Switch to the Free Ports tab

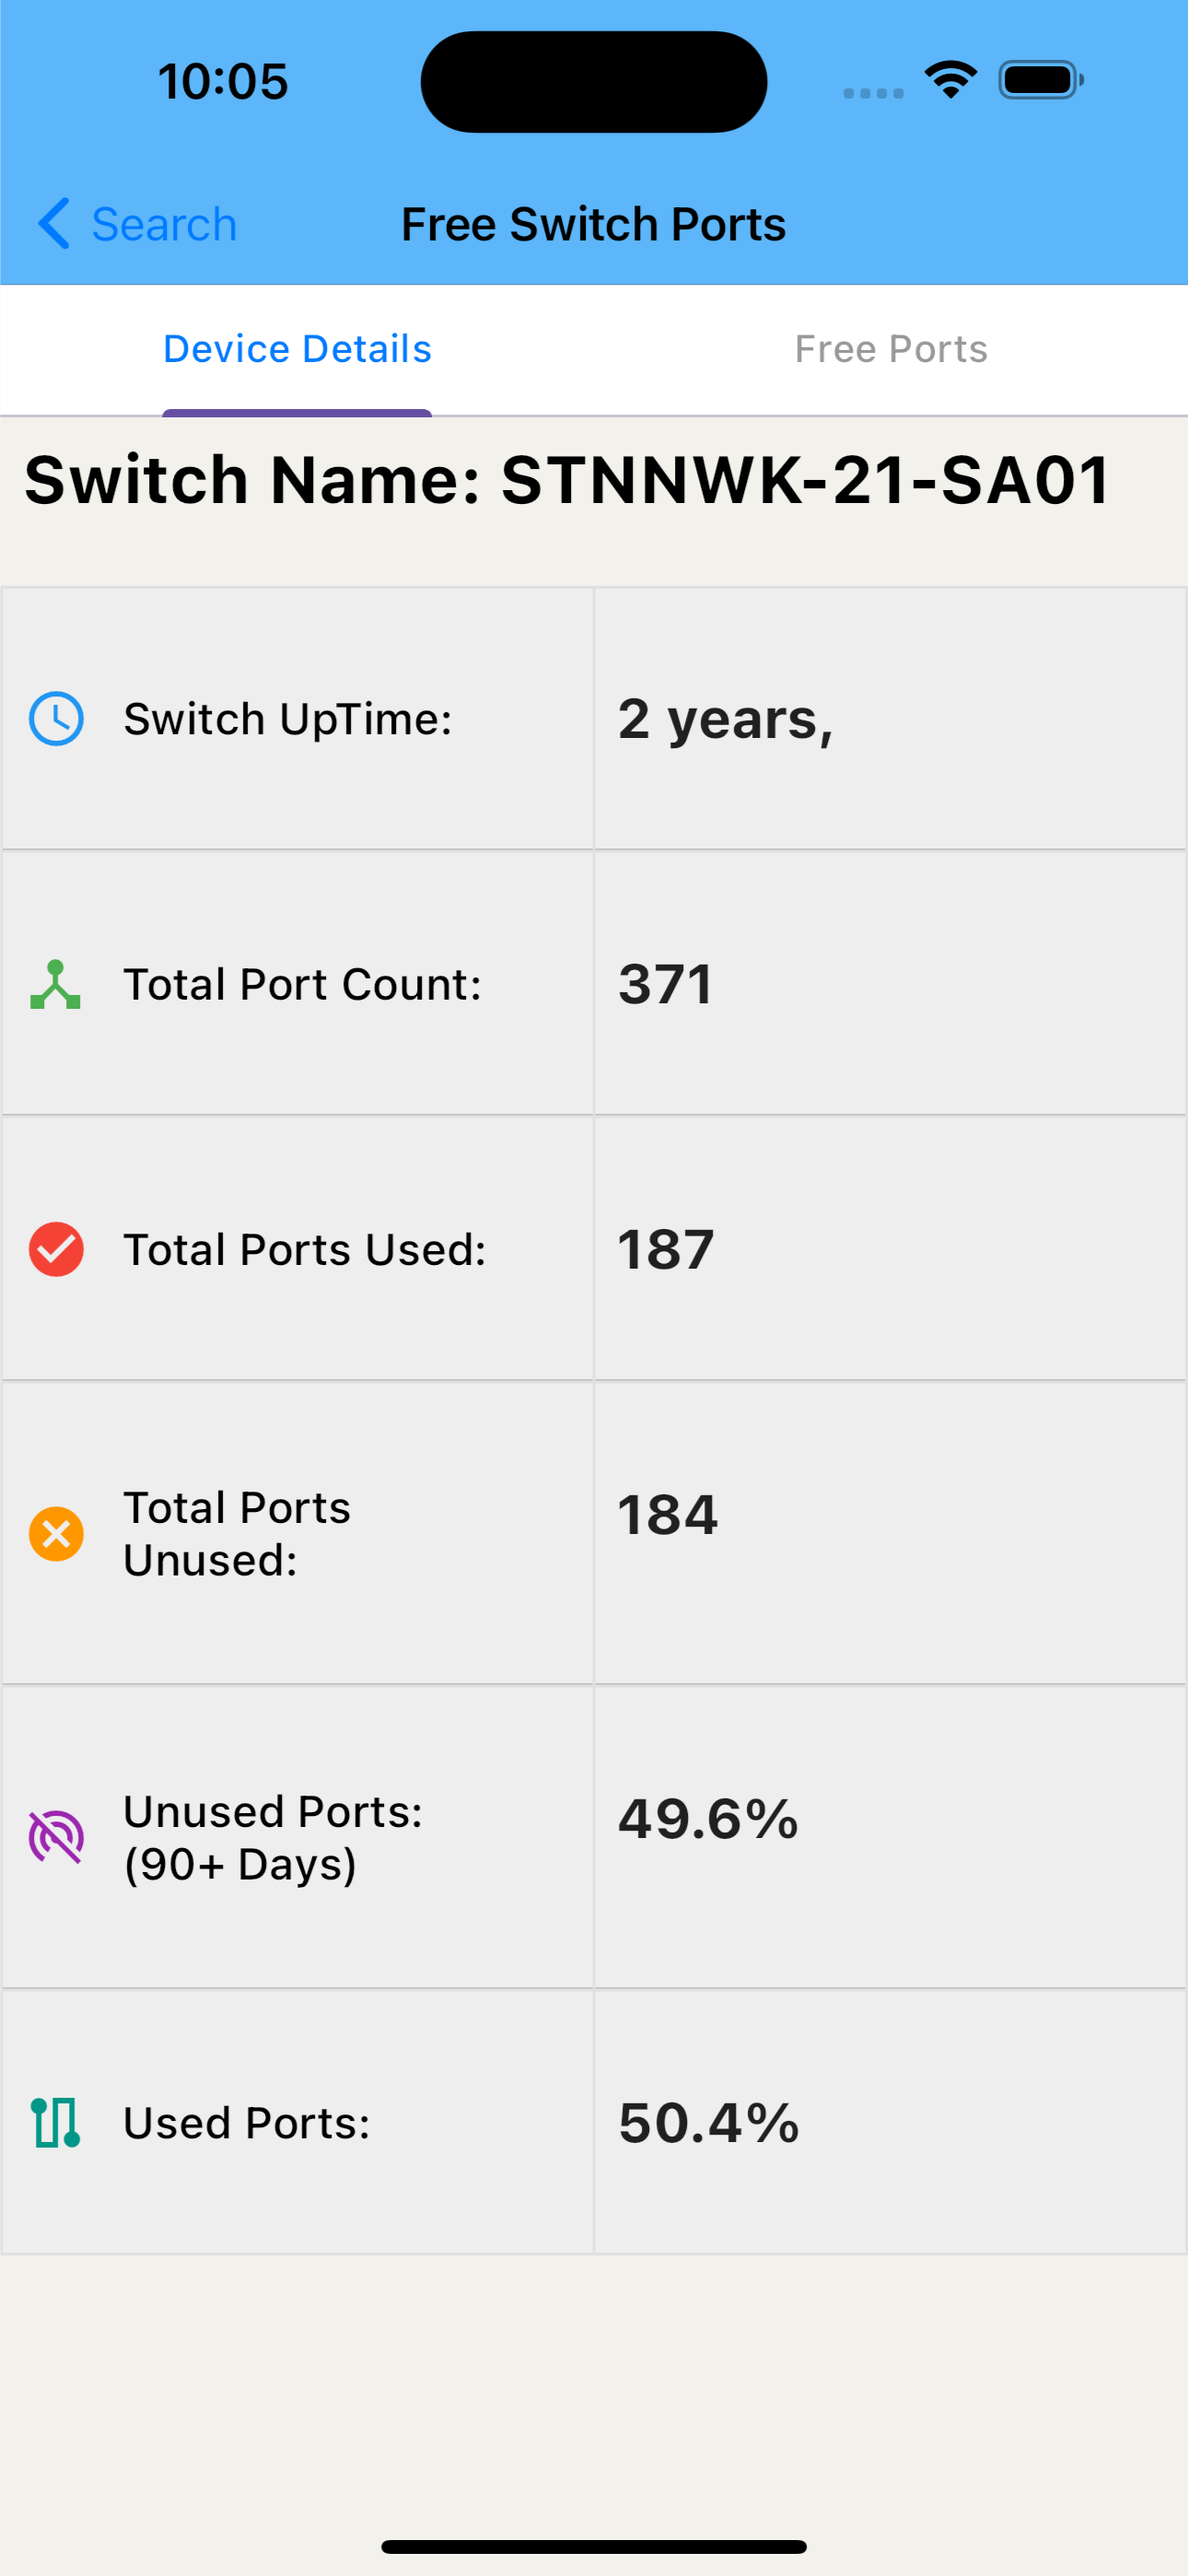coord(890,349)
